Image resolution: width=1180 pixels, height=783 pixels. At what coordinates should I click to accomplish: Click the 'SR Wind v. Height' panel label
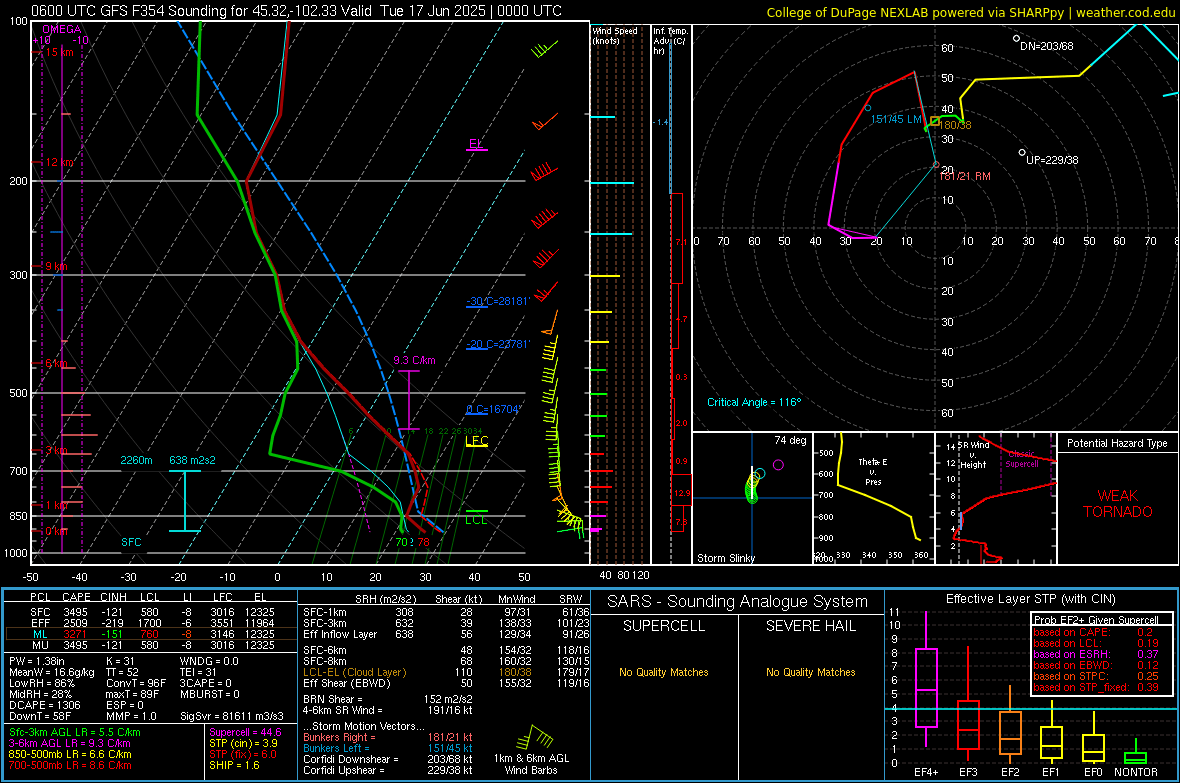(x=974, y=455)
